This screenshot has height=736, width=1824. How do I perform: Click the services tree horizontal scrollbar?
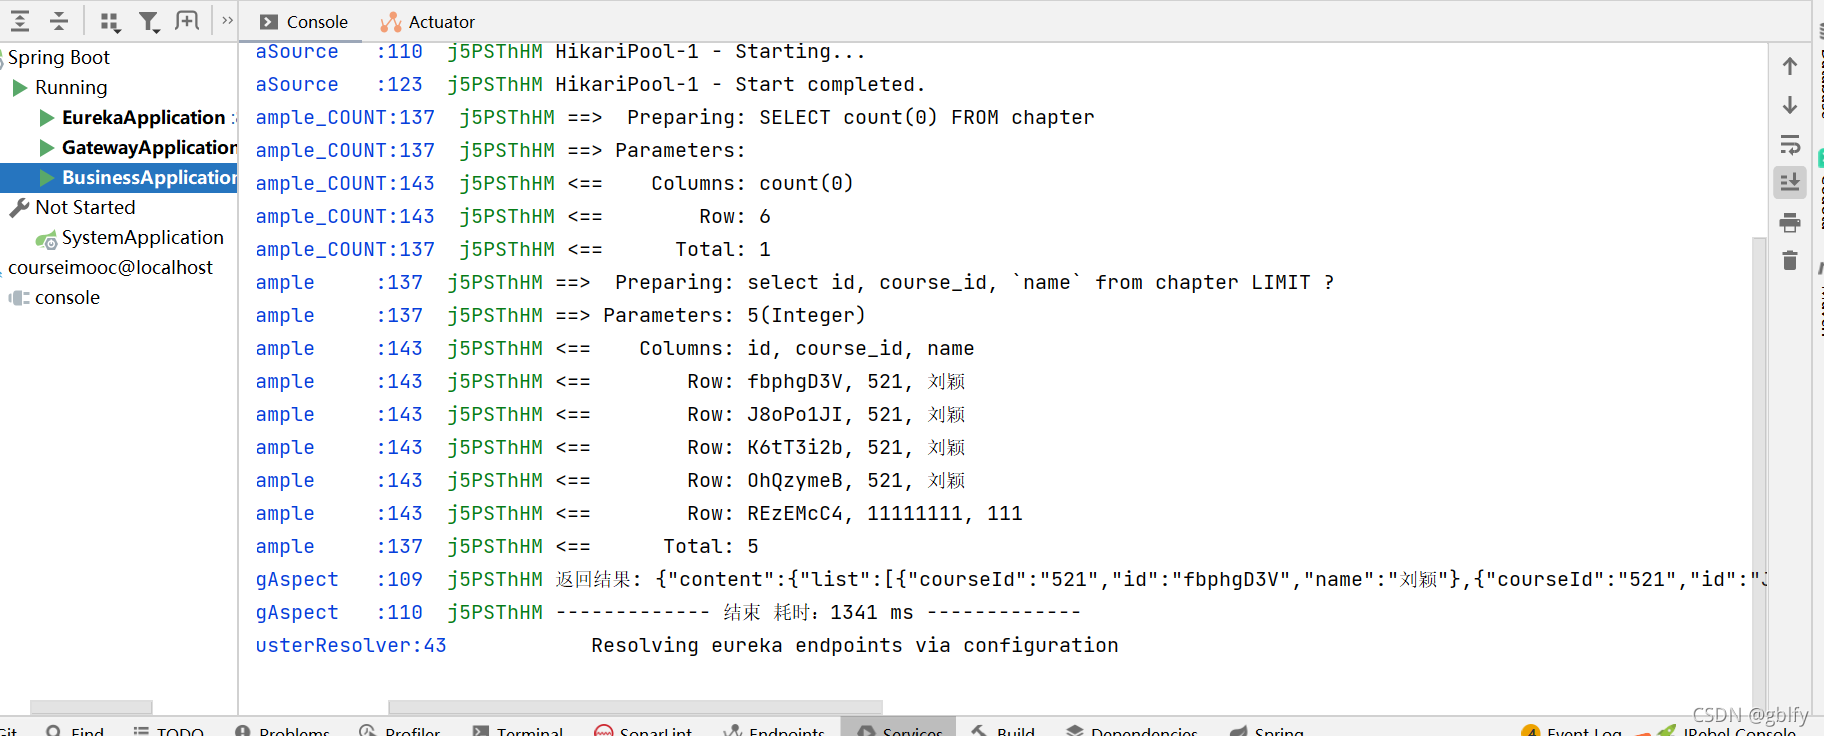tap(91, 707)
